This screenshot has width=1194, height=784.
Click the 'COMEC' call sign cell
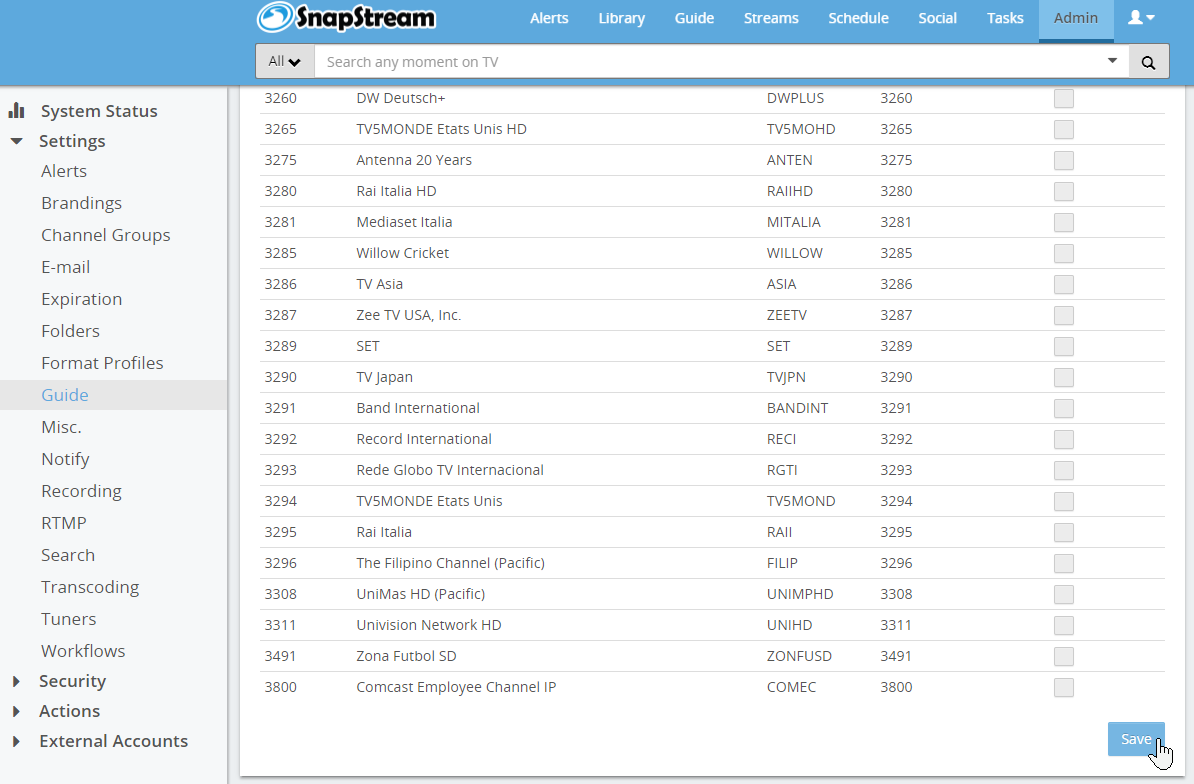(791, 687)
